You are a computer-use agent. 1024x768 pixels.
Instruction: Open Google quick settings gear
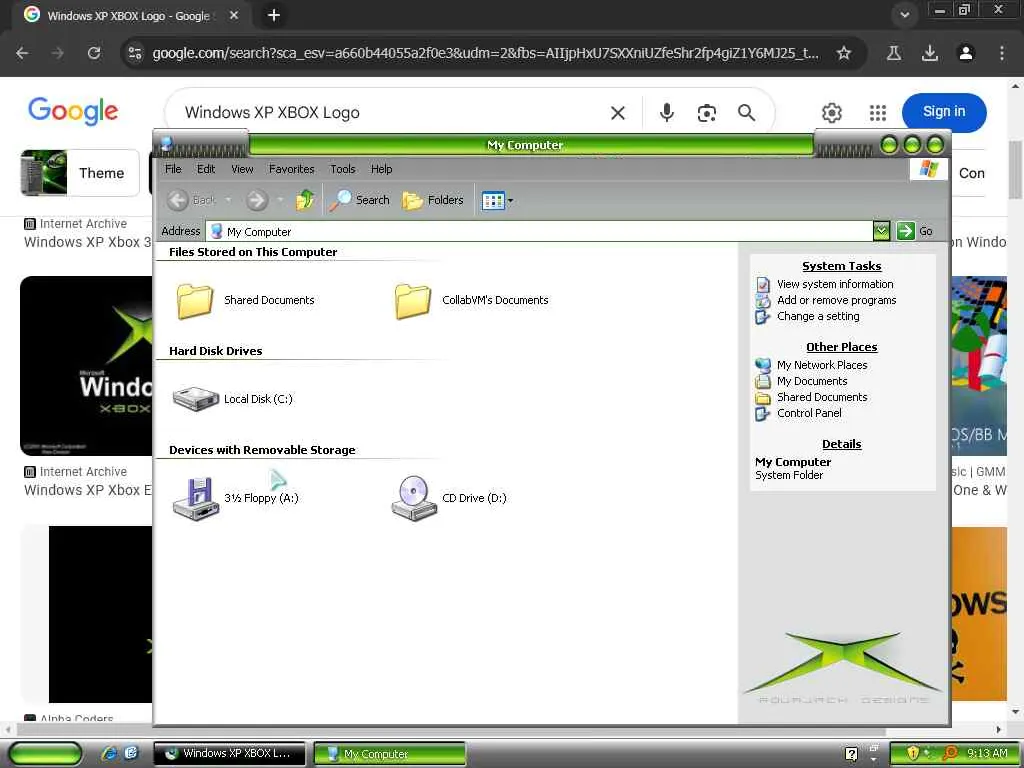pyautogui.click(x=831, y=112)
